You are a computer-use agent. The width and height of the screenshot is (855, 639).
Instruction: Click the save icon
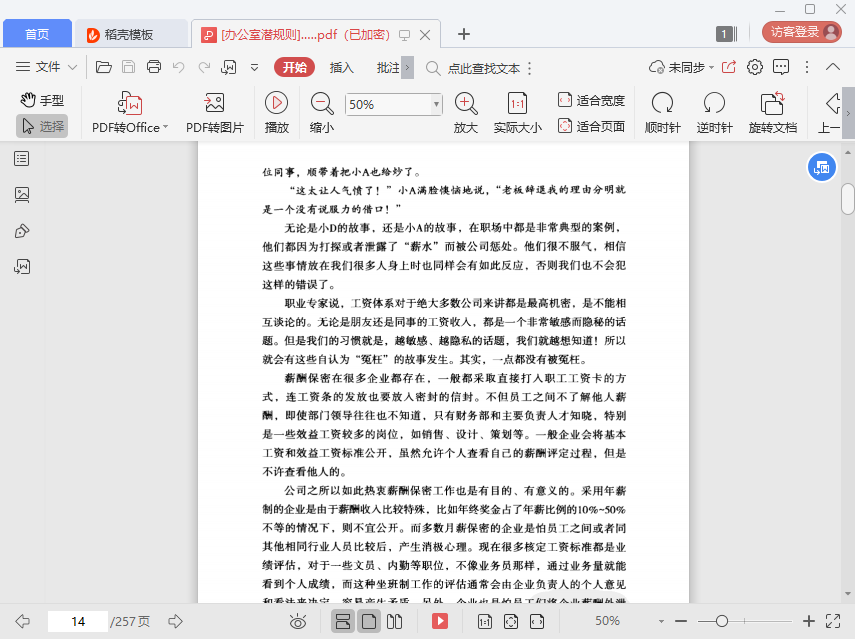pos(128,67)
